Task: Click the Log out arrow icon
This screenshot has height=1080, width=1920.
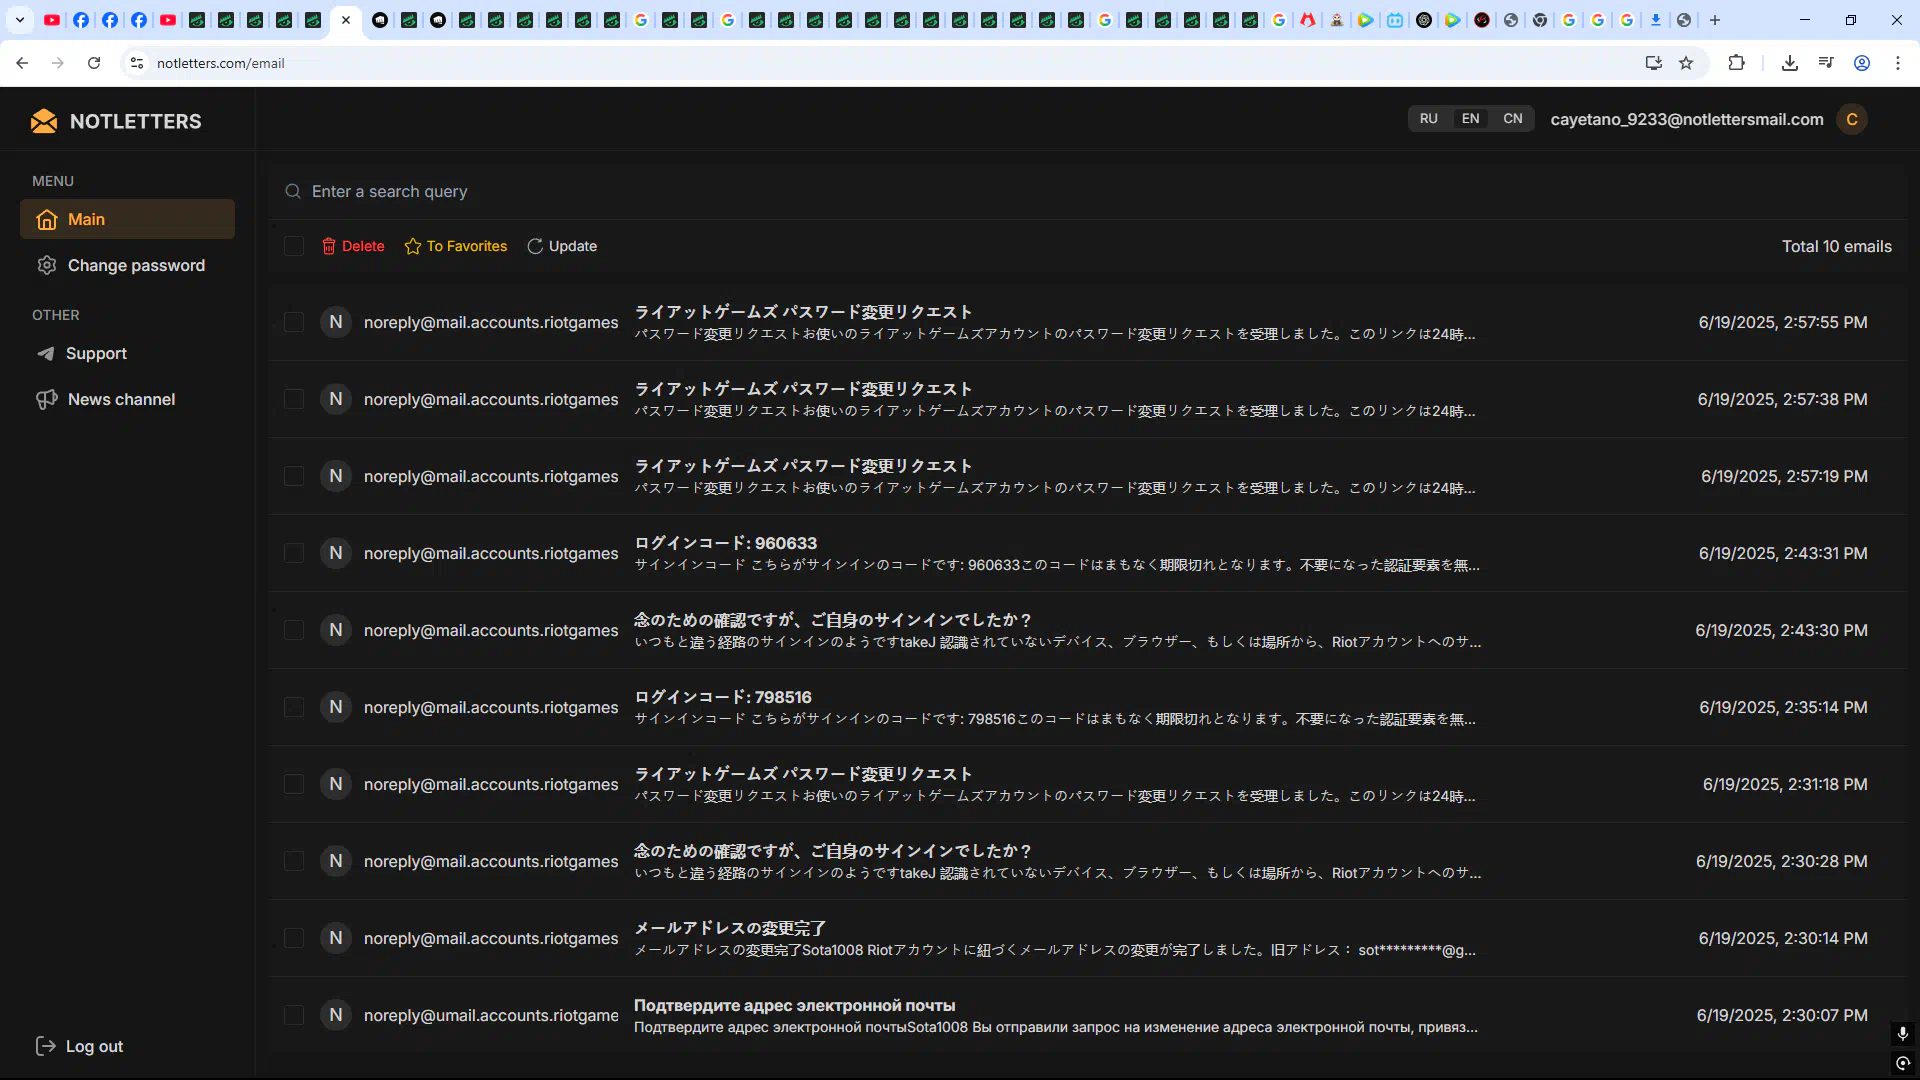Action: tap(46, 1046)
